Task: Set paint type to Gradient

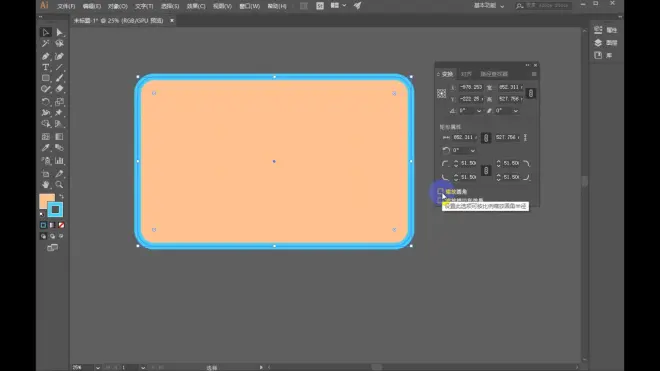Action: [x=52, y=225]
